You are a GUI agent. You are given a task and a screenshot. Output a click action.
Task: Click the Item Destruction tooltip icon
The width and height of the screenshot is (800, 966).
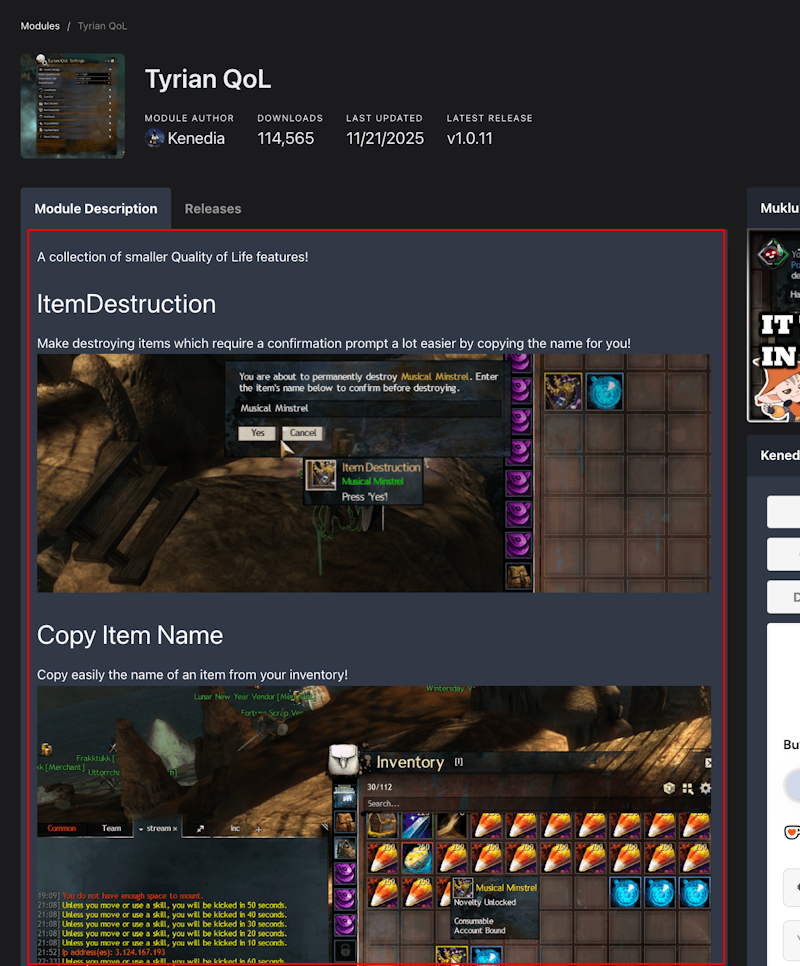tap(321, 475)
